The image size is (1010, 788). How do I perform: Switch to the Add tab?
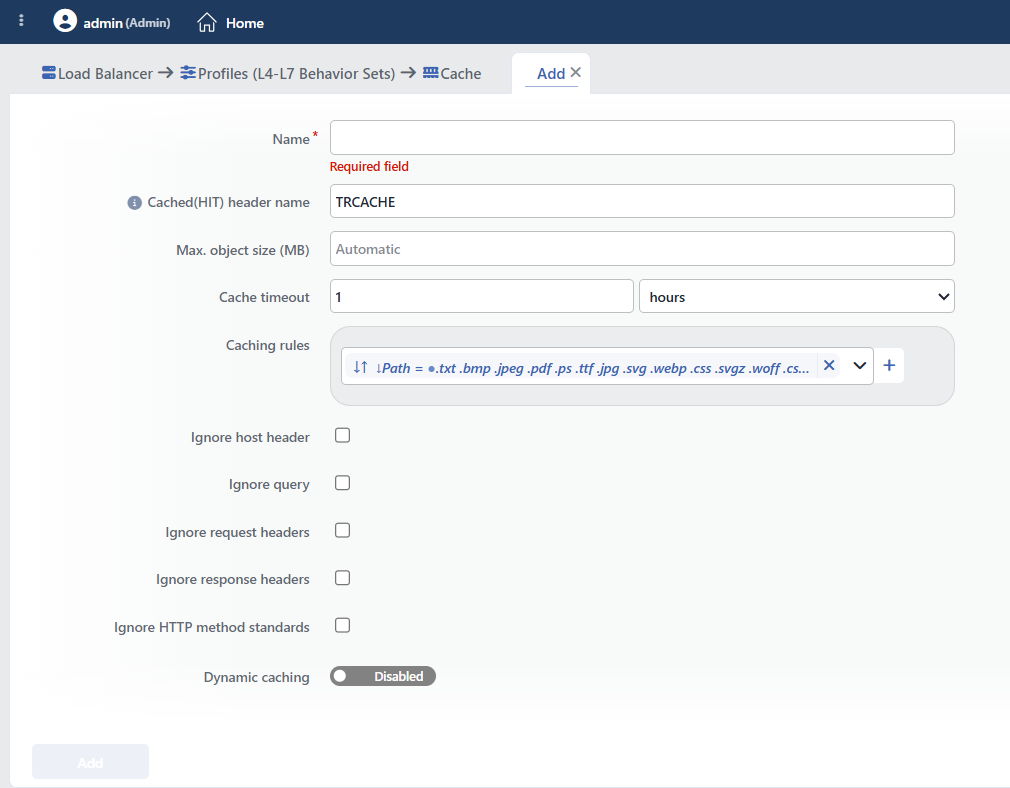[x=551, y=73]
